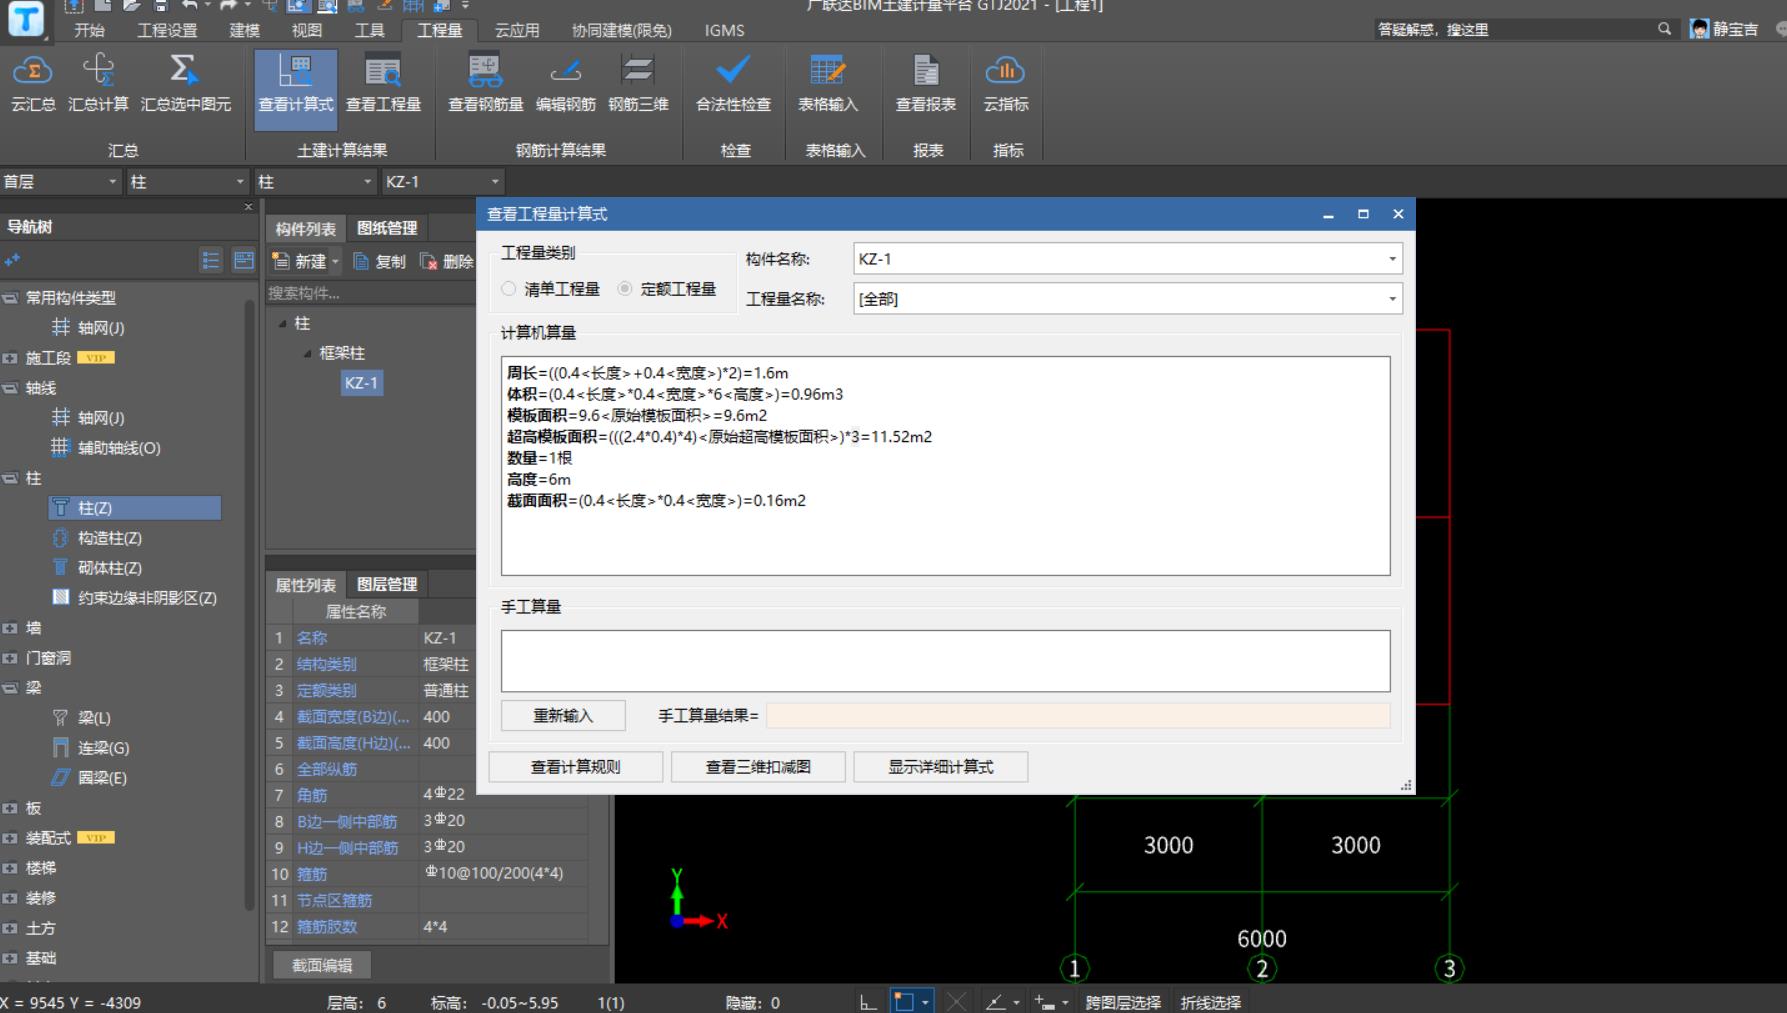Close the navigation tree panel
This screenshot has width=1787, height=1013.
(249, 207)
